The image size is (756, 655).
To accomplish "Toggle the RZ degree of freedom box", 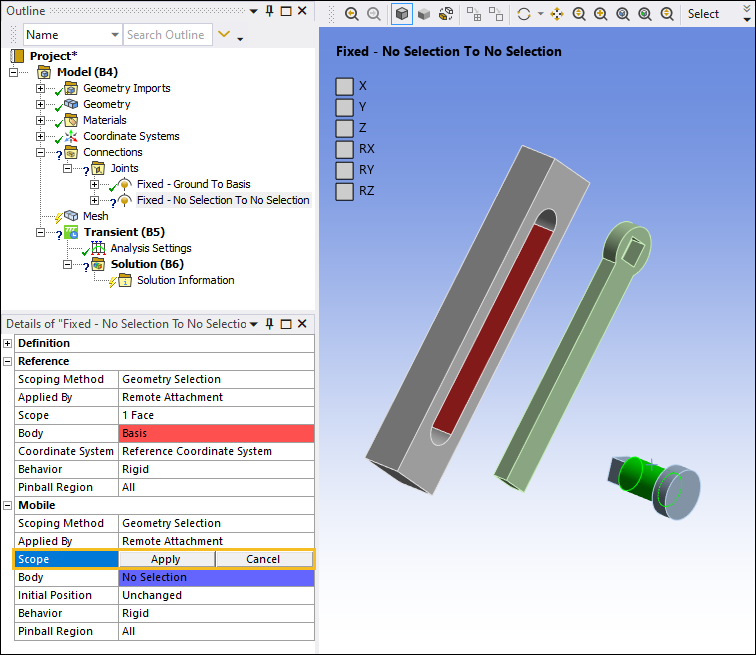I will coord(344,191).
